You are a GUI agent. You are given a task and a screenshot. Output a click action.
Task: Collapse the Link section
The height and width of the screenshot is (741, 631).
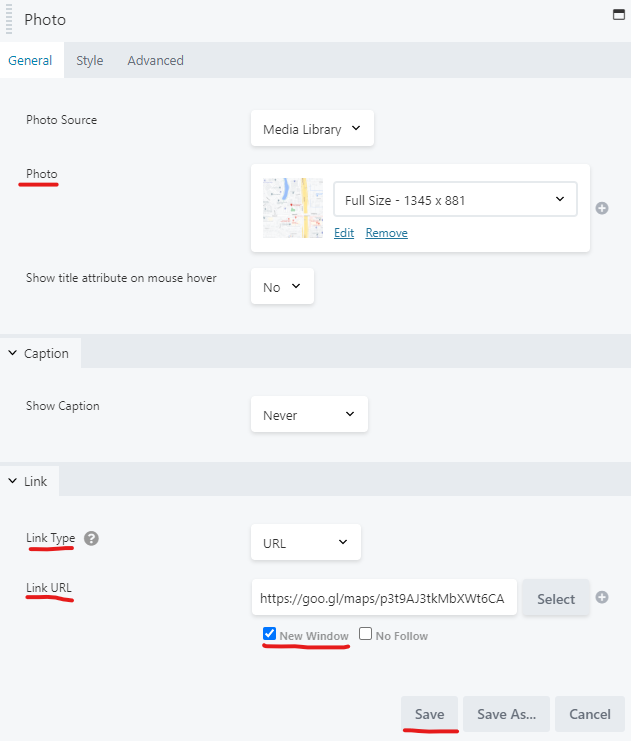[x=29, y=481]
